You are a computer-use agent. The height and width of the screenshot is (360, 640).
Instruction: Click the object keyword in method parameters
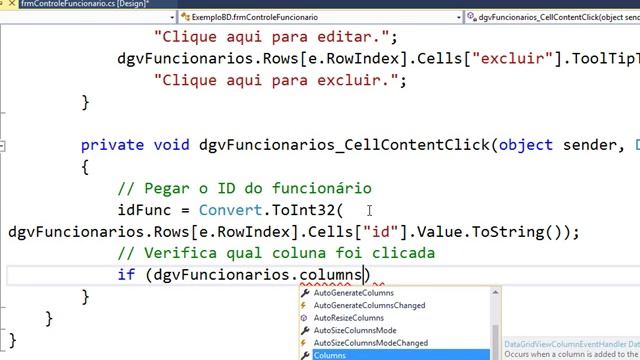[x=526, y=145]
